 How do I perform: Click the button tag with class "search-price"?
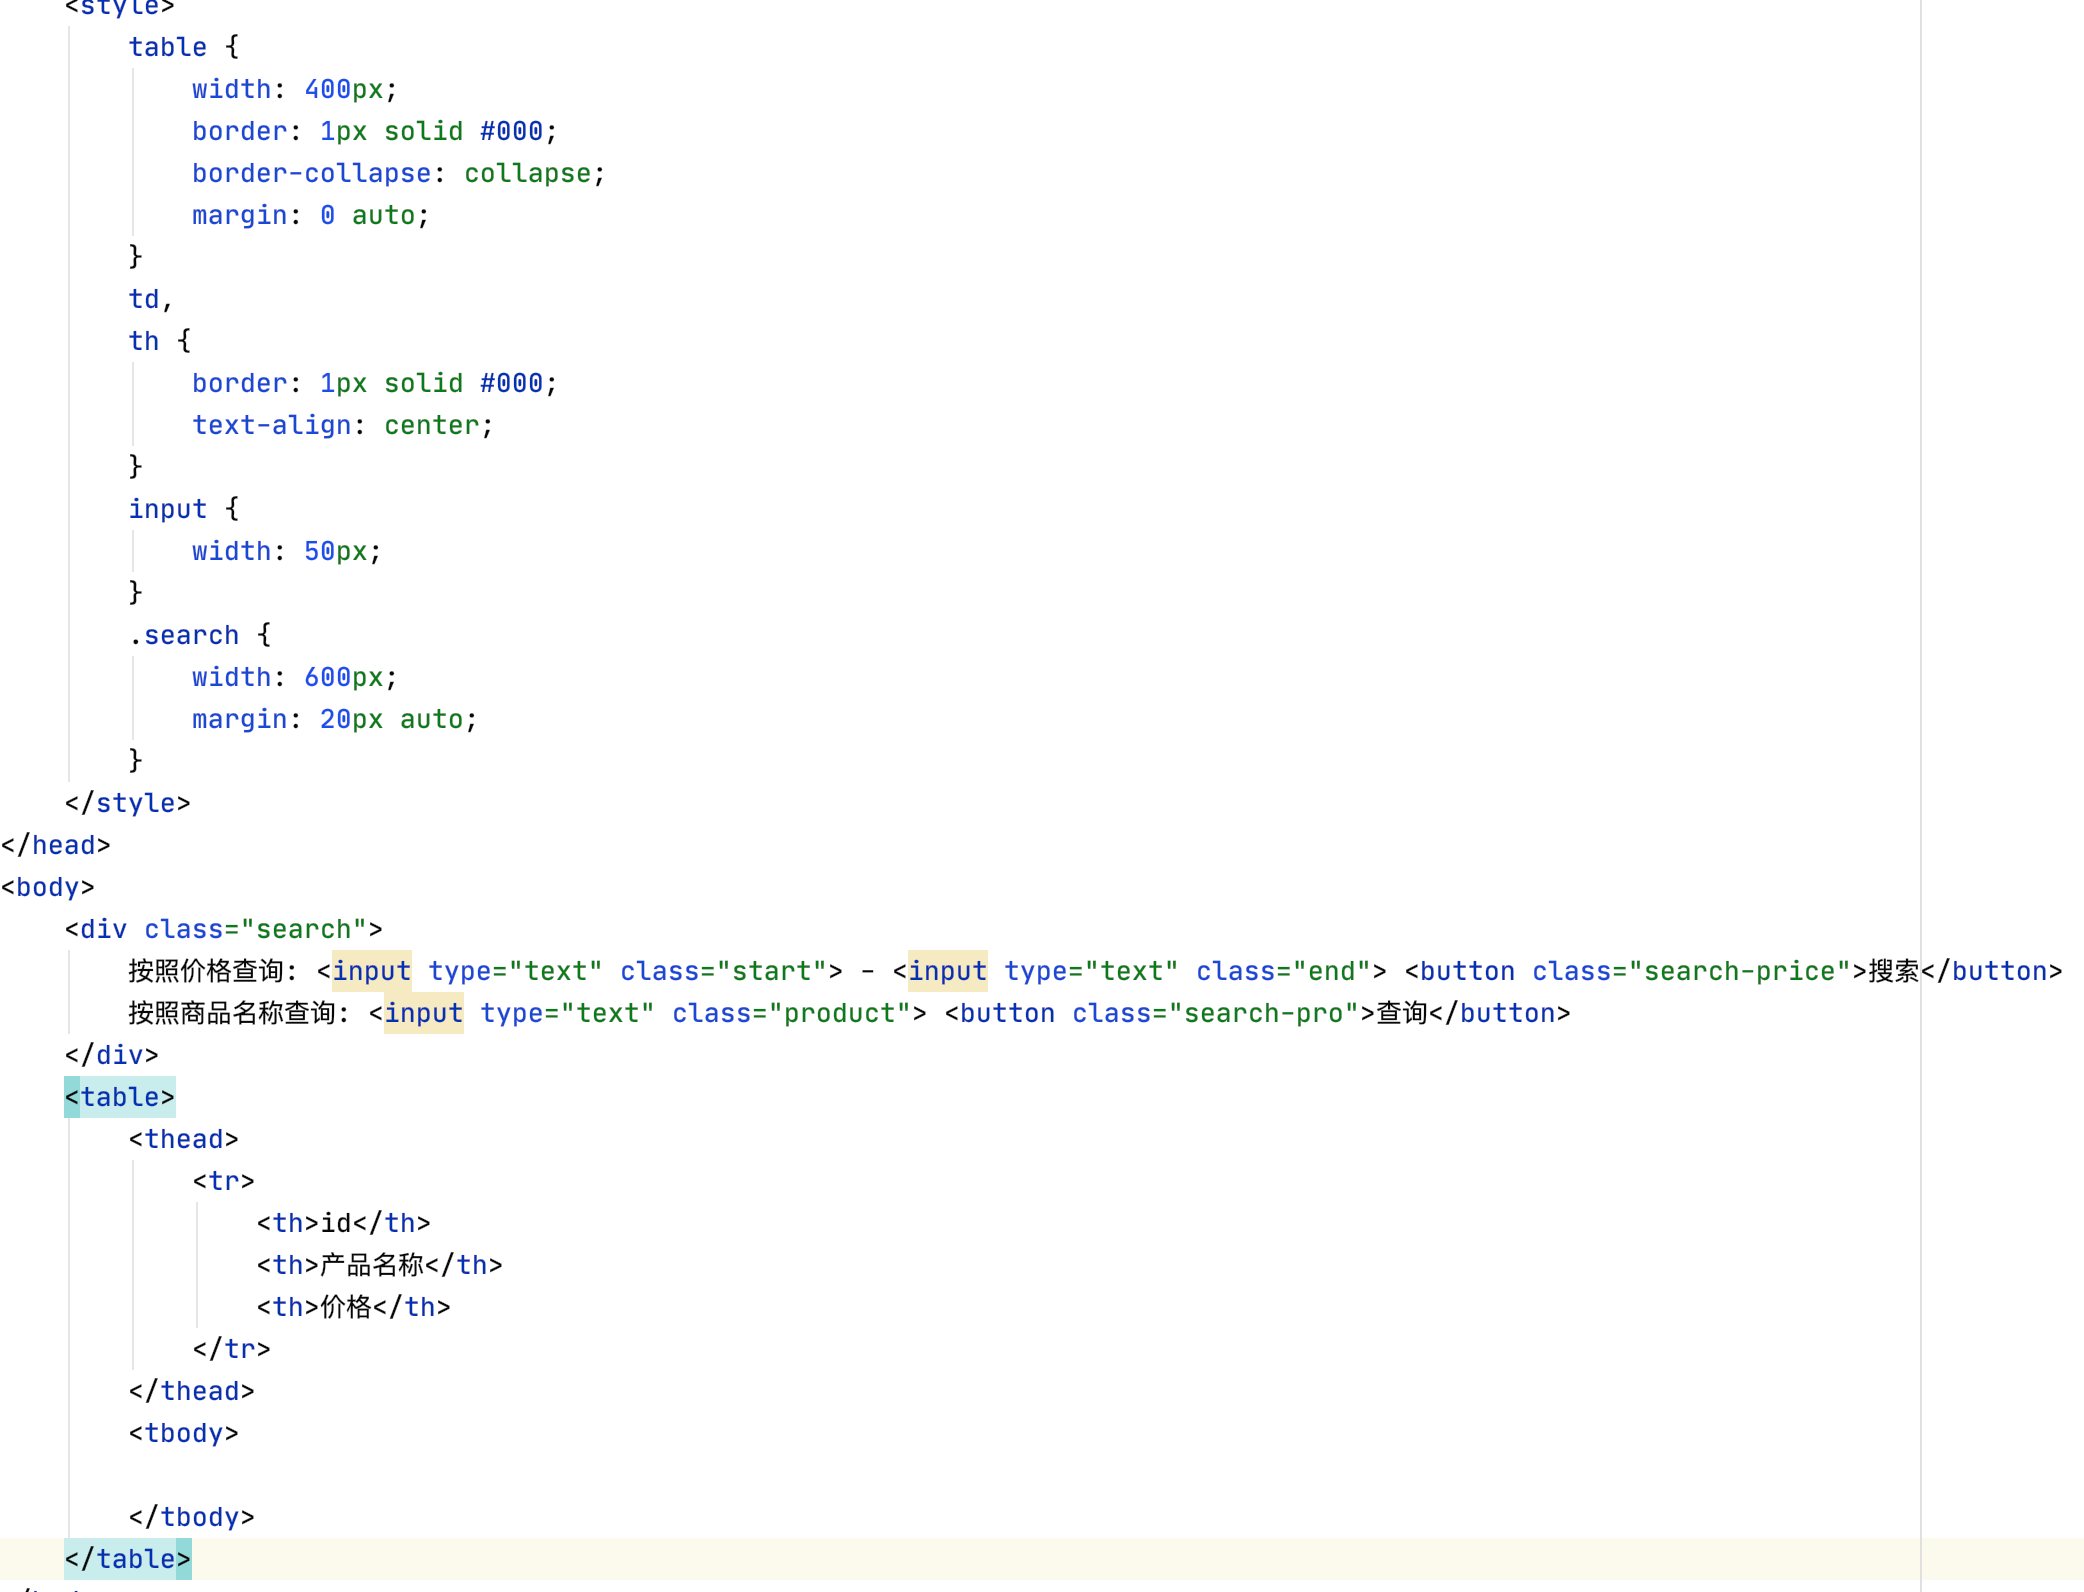pos(1636,971)
